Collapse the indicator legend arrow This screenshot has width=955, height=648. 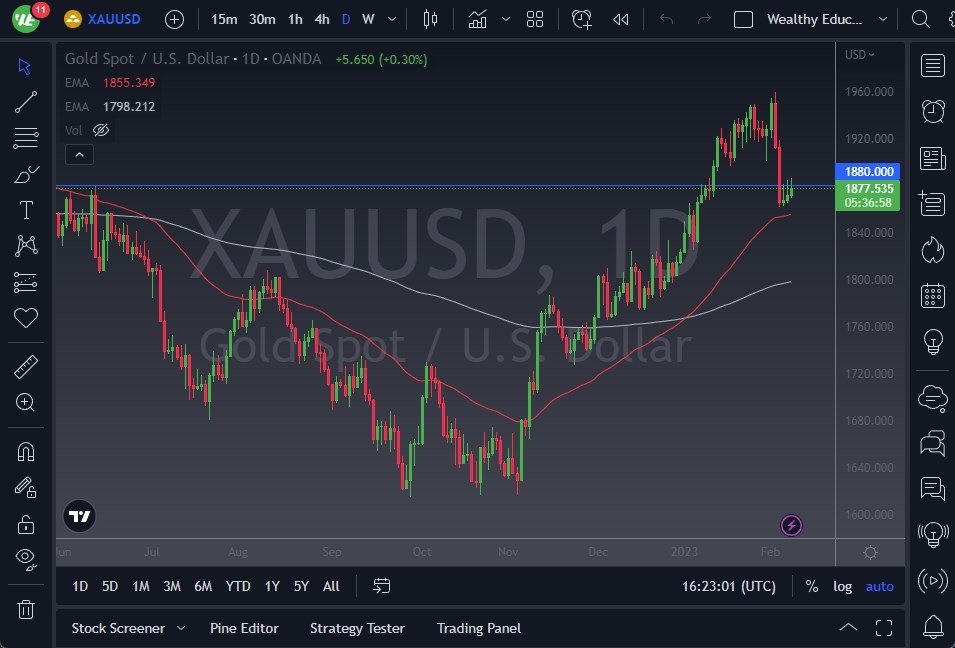coord(79,155)
